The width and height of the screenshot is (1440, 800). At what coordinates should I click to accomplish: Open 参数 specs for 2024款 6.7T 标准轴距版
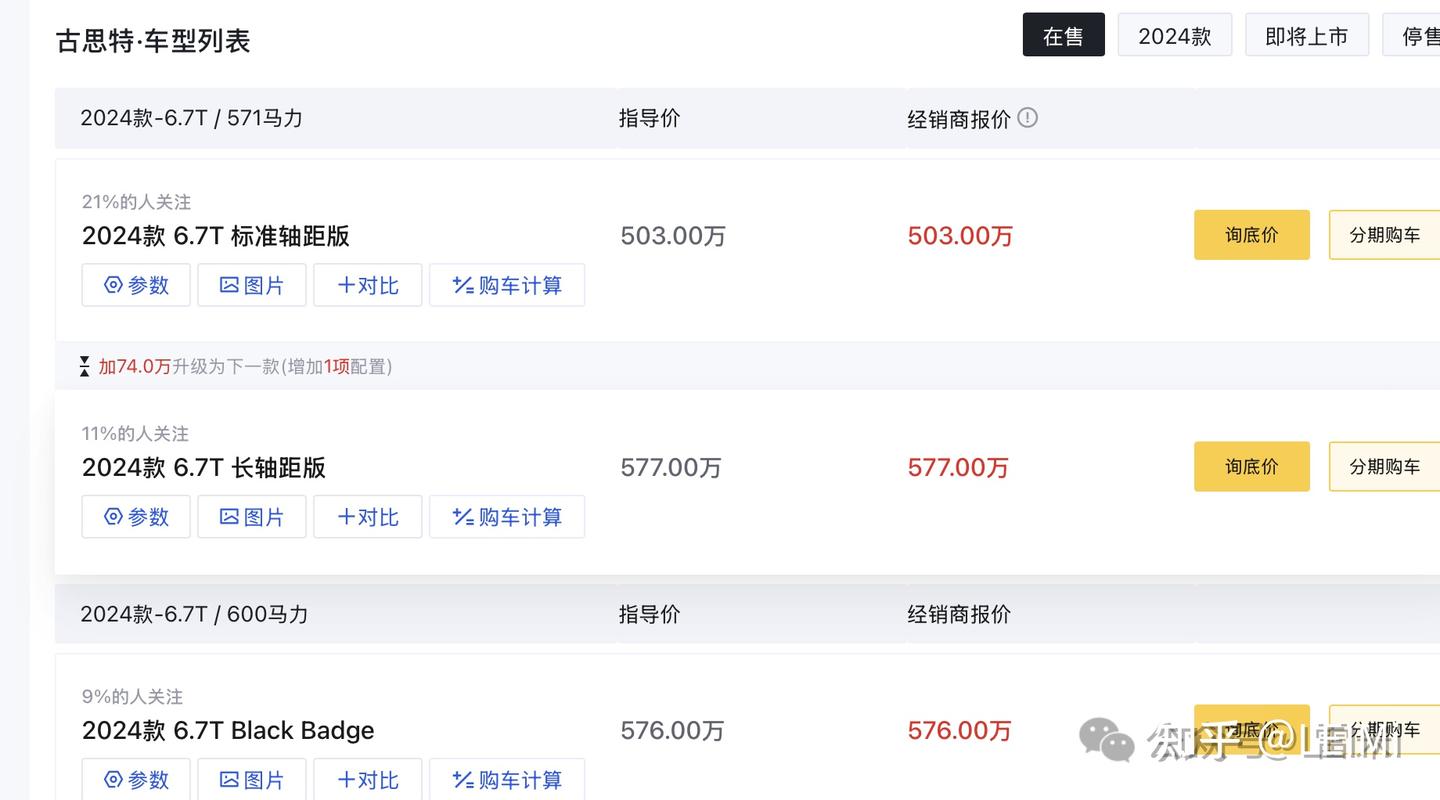coord(136,285)
